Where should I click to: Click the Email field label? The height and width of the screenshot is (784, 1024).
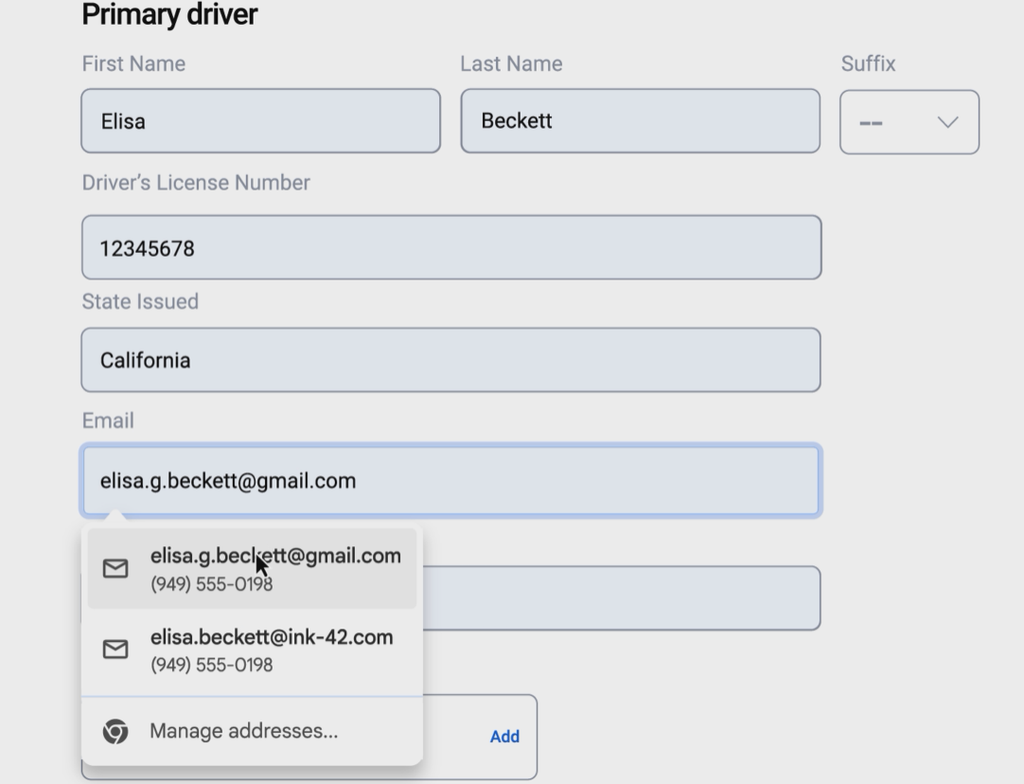[x=108, y=421]
